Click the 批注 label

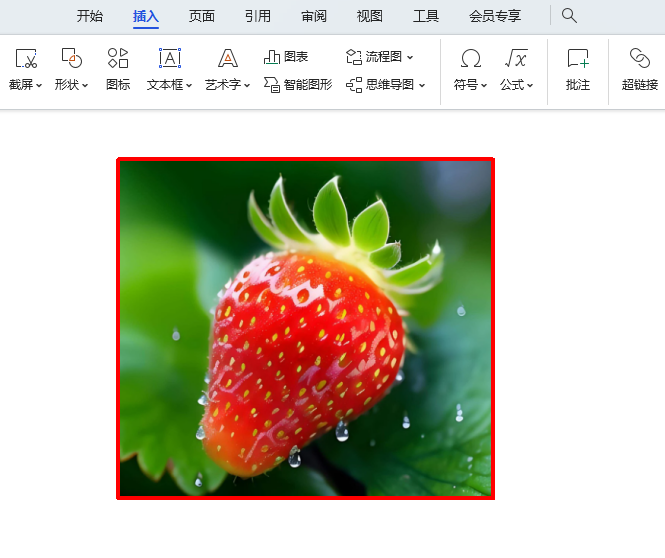tap(578, 85)
